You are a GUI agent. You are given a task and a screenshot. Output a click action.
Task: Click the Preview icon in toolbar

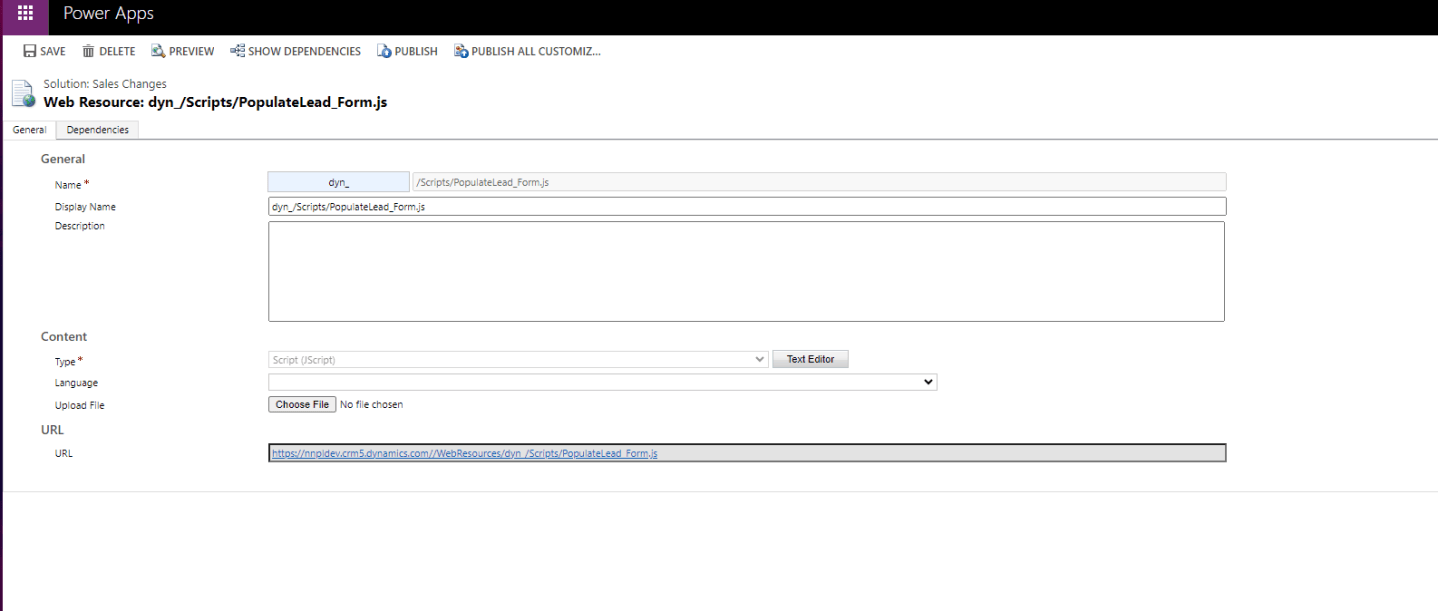[158, 51]
